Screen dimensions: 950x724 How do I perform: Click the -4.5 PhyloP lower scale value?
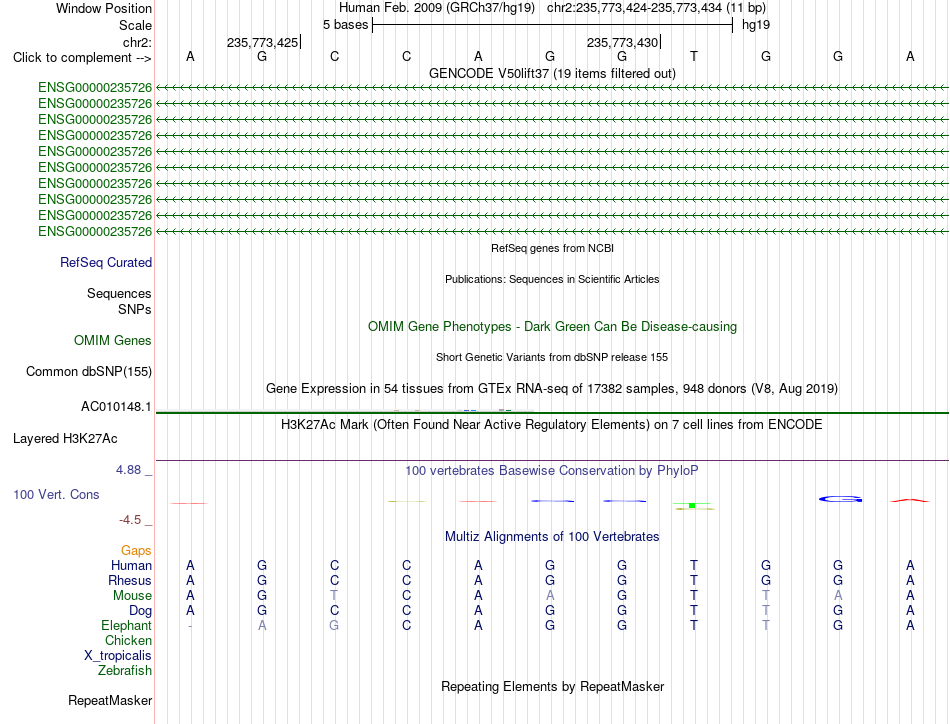[130, 520]
